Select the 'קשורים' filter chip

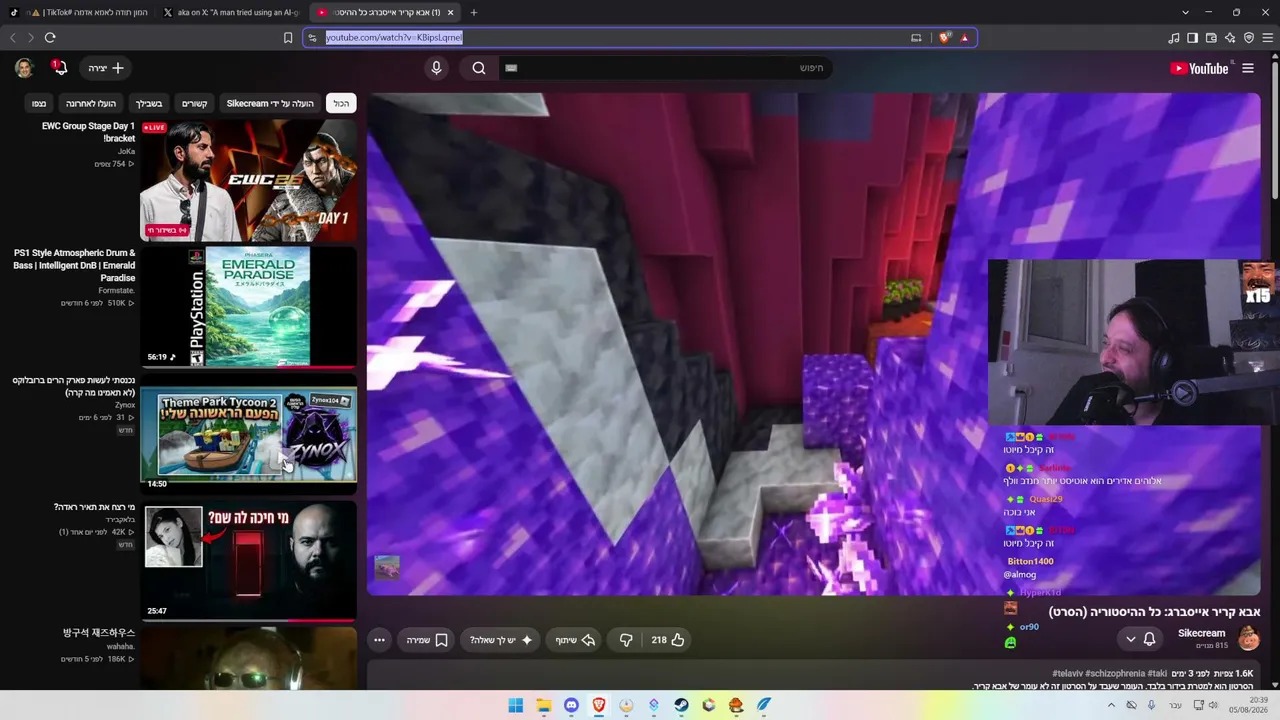194,103
